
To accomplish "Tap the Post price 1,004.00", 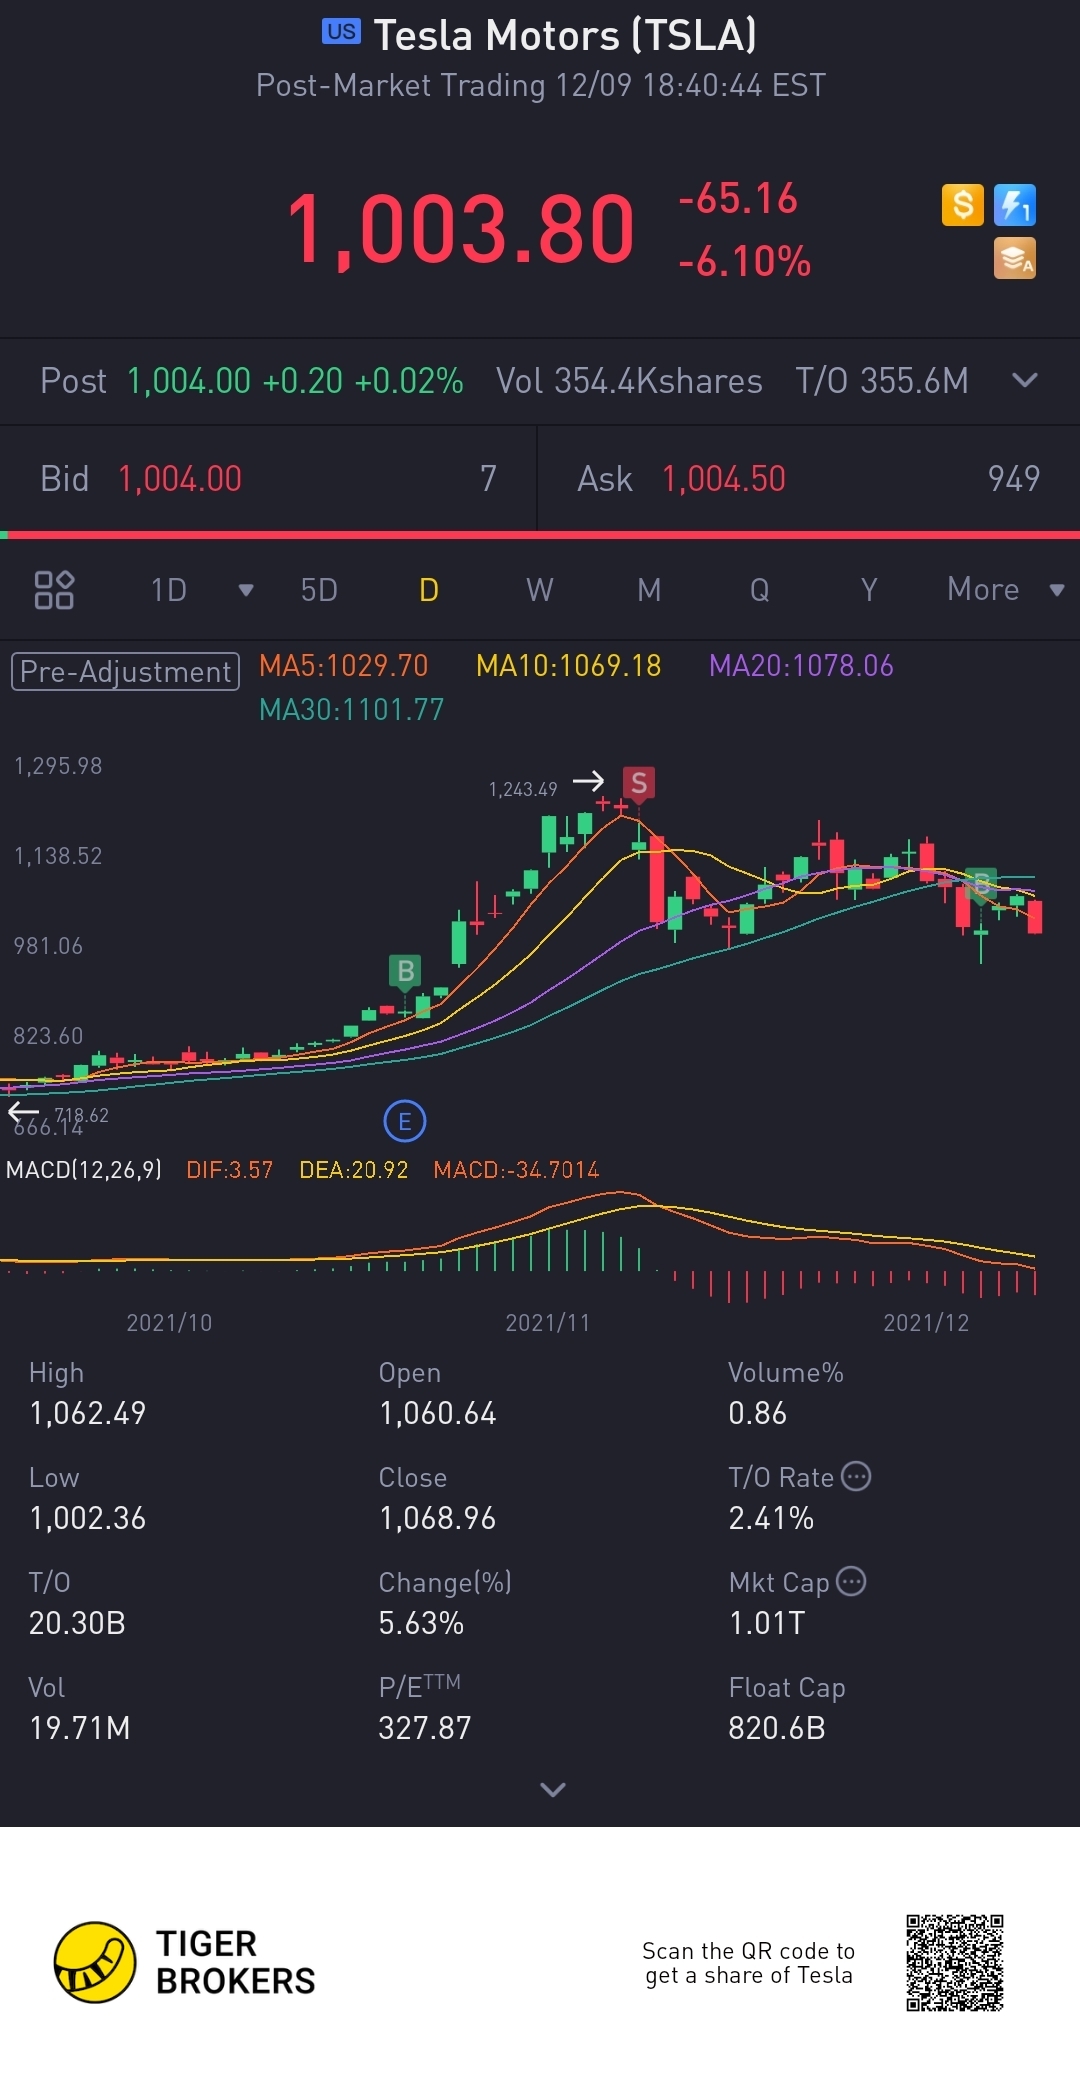I will pyautogui.click(x=189, y=381).
